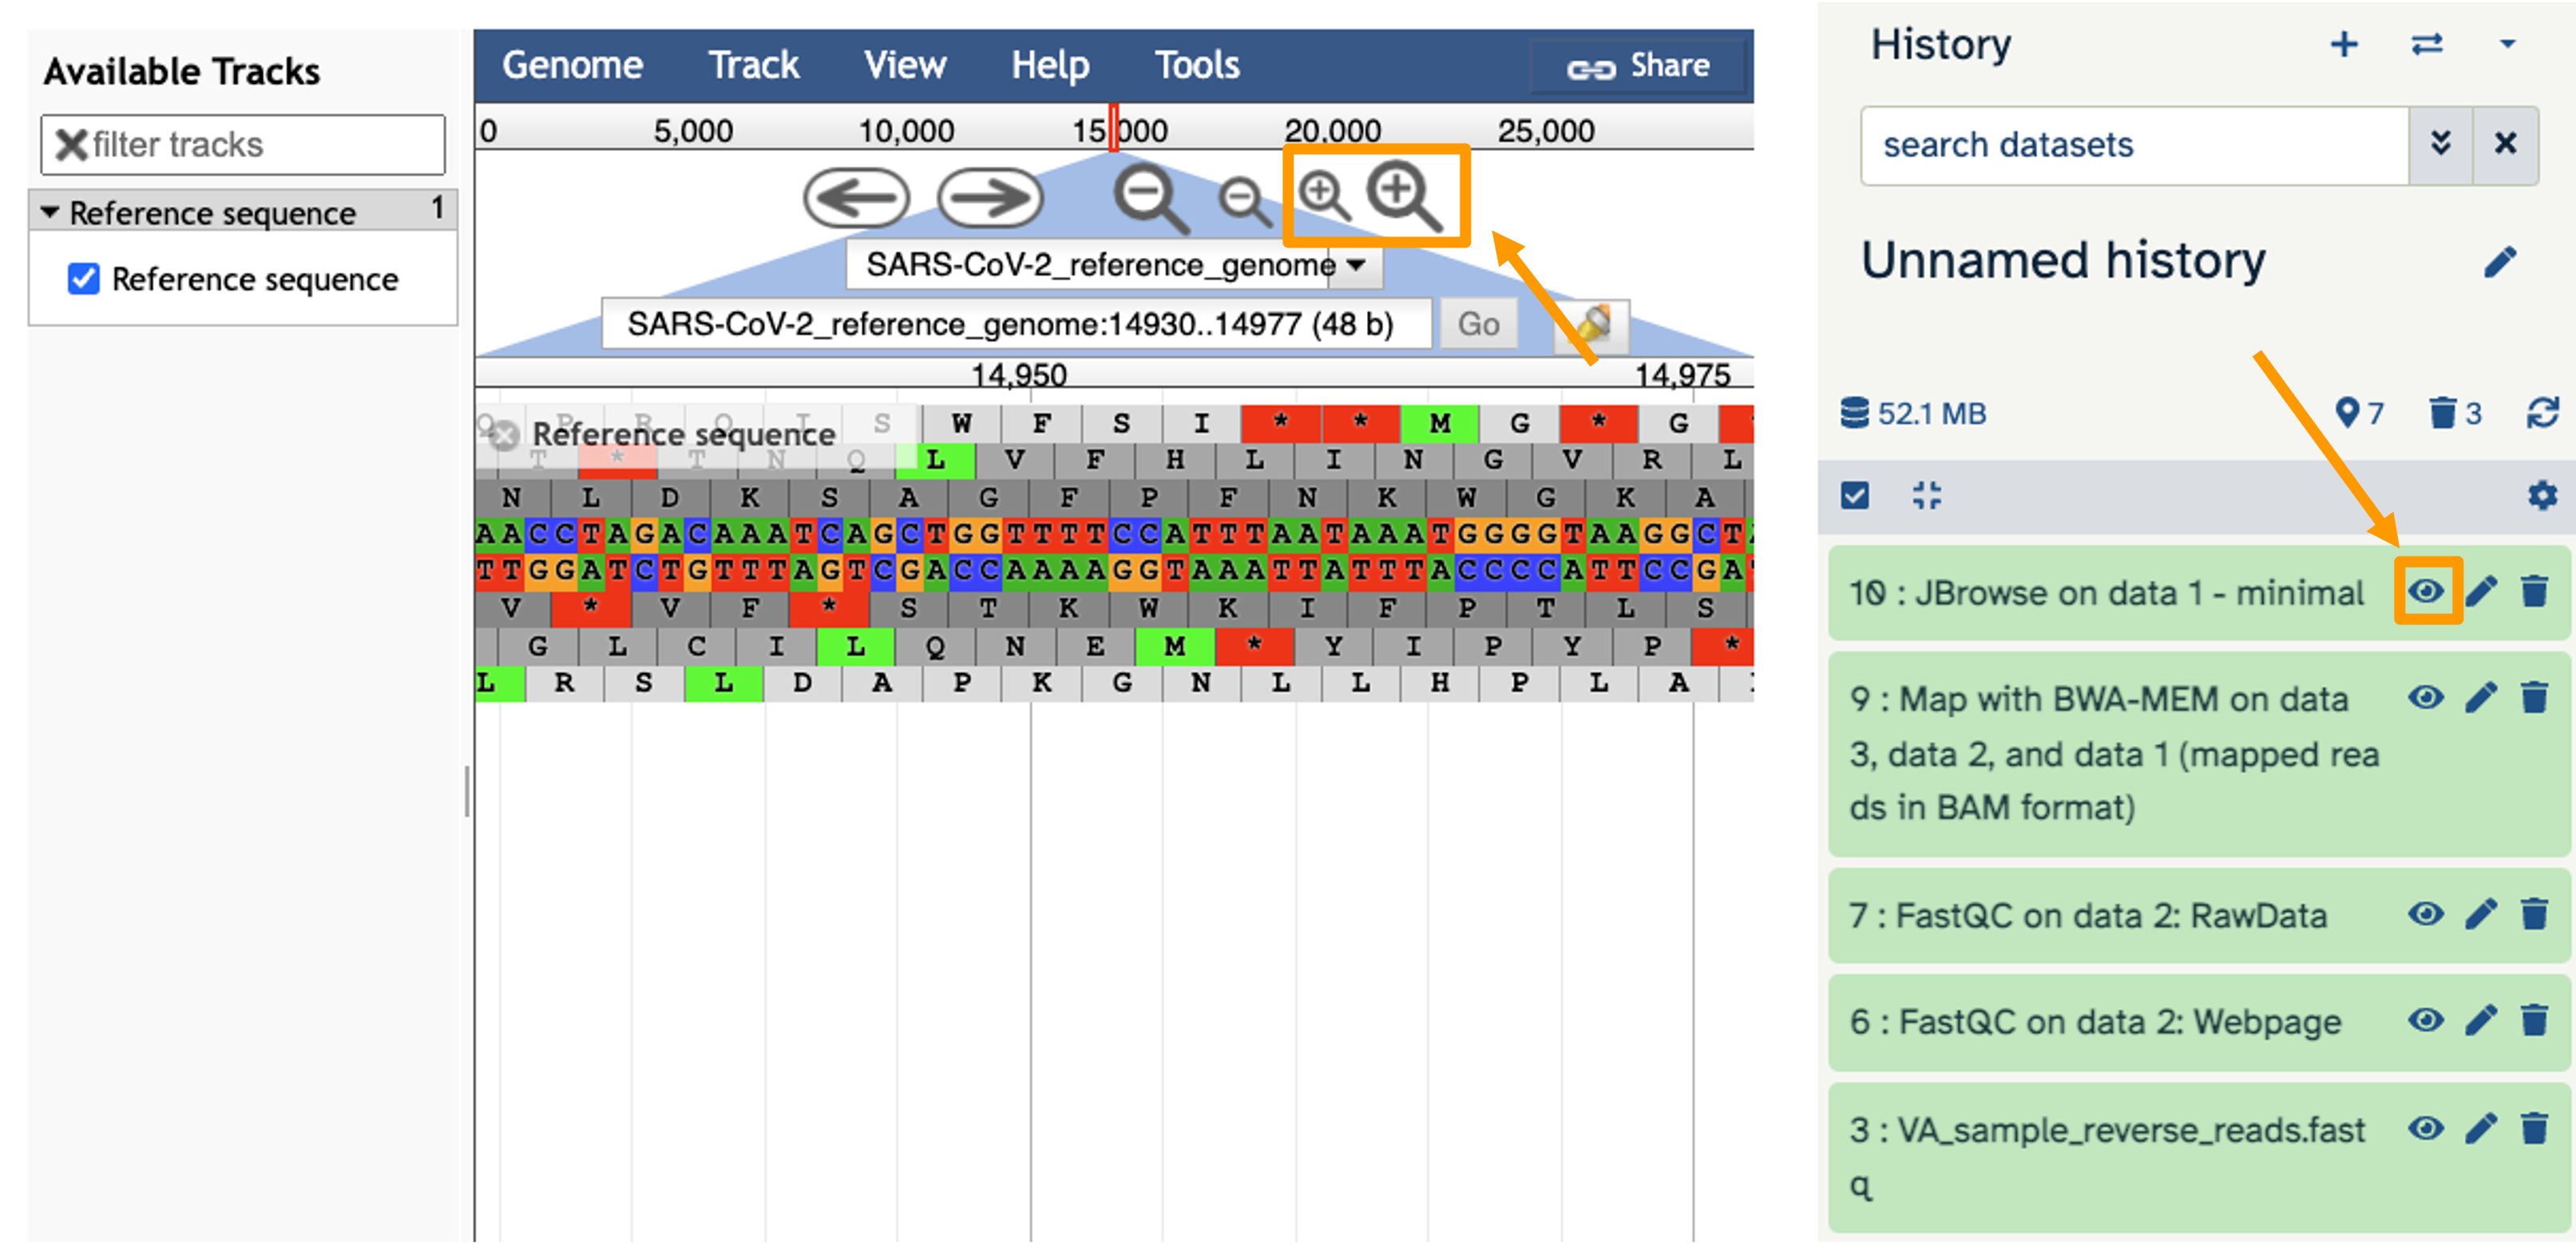Click the small zoom out magnifier

[x=1244, y=201]
